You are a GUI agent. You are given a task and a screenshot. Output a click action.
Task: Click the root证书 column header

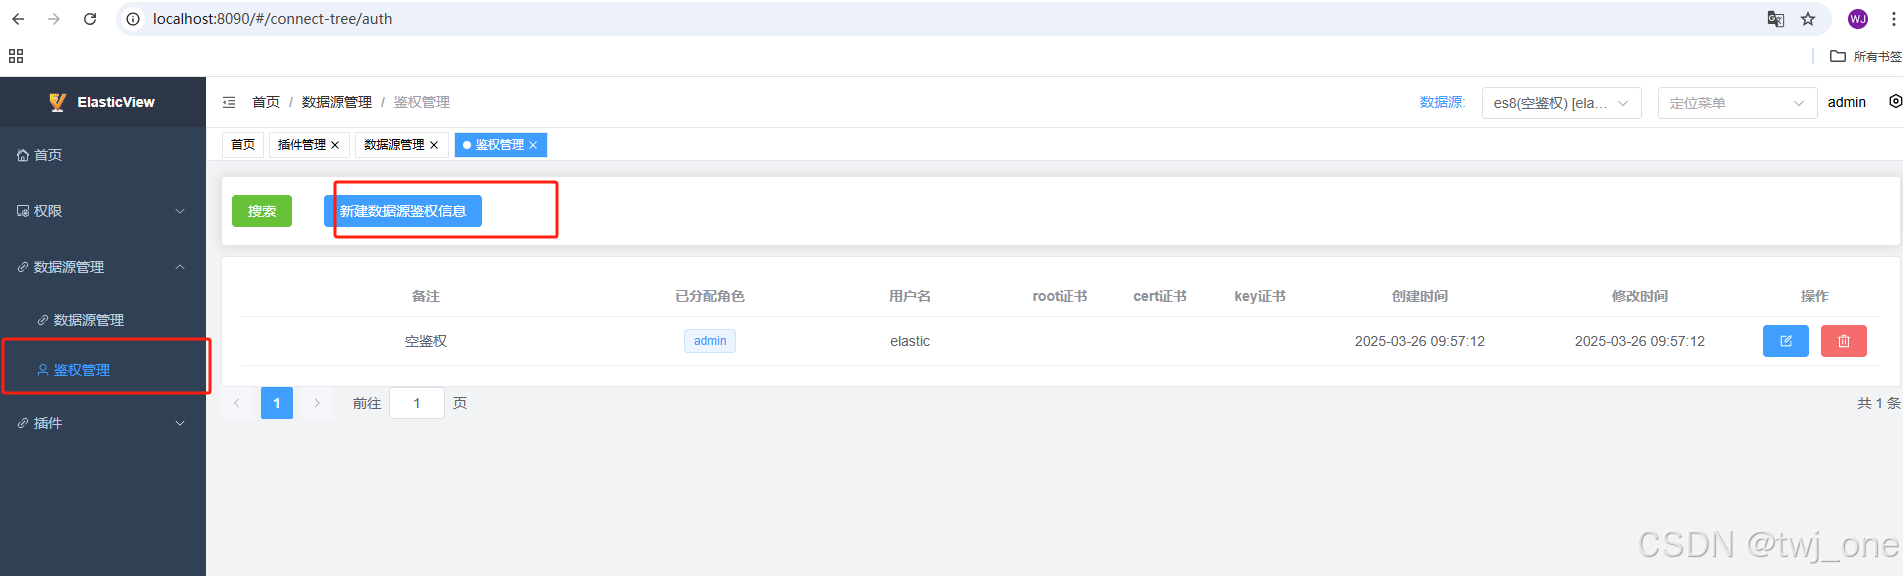tap(1060, 296)
